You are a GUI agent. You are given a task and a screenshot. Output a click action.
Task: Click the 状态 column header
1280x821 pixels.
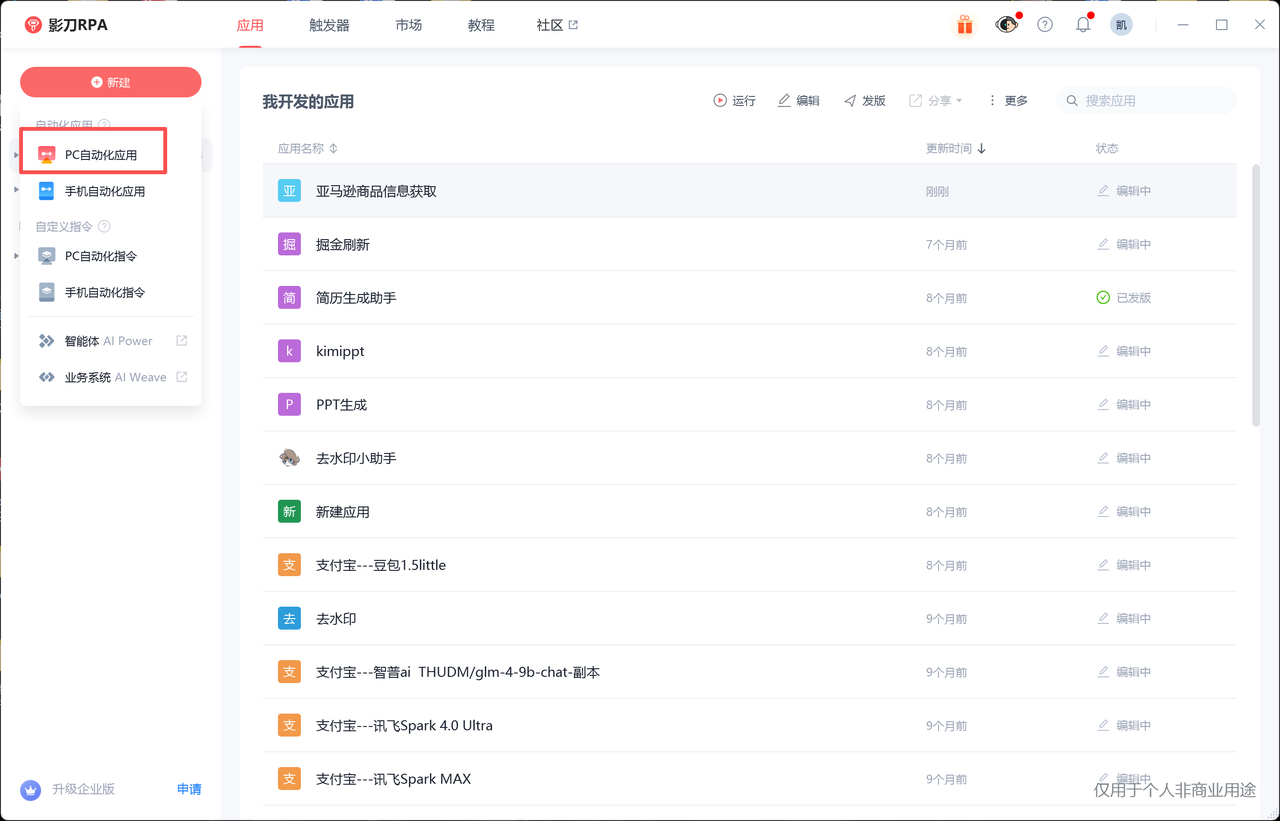point(1107,148)
